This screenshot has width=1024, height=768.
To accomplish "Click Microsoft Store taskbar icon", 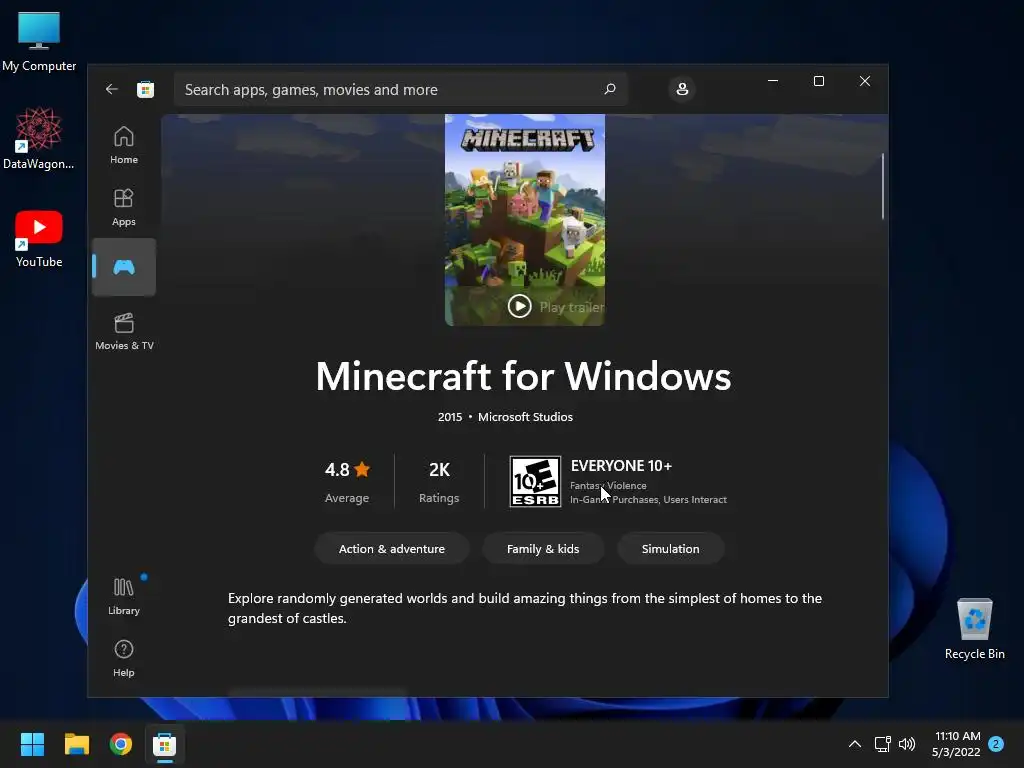I will coord(165,744).
